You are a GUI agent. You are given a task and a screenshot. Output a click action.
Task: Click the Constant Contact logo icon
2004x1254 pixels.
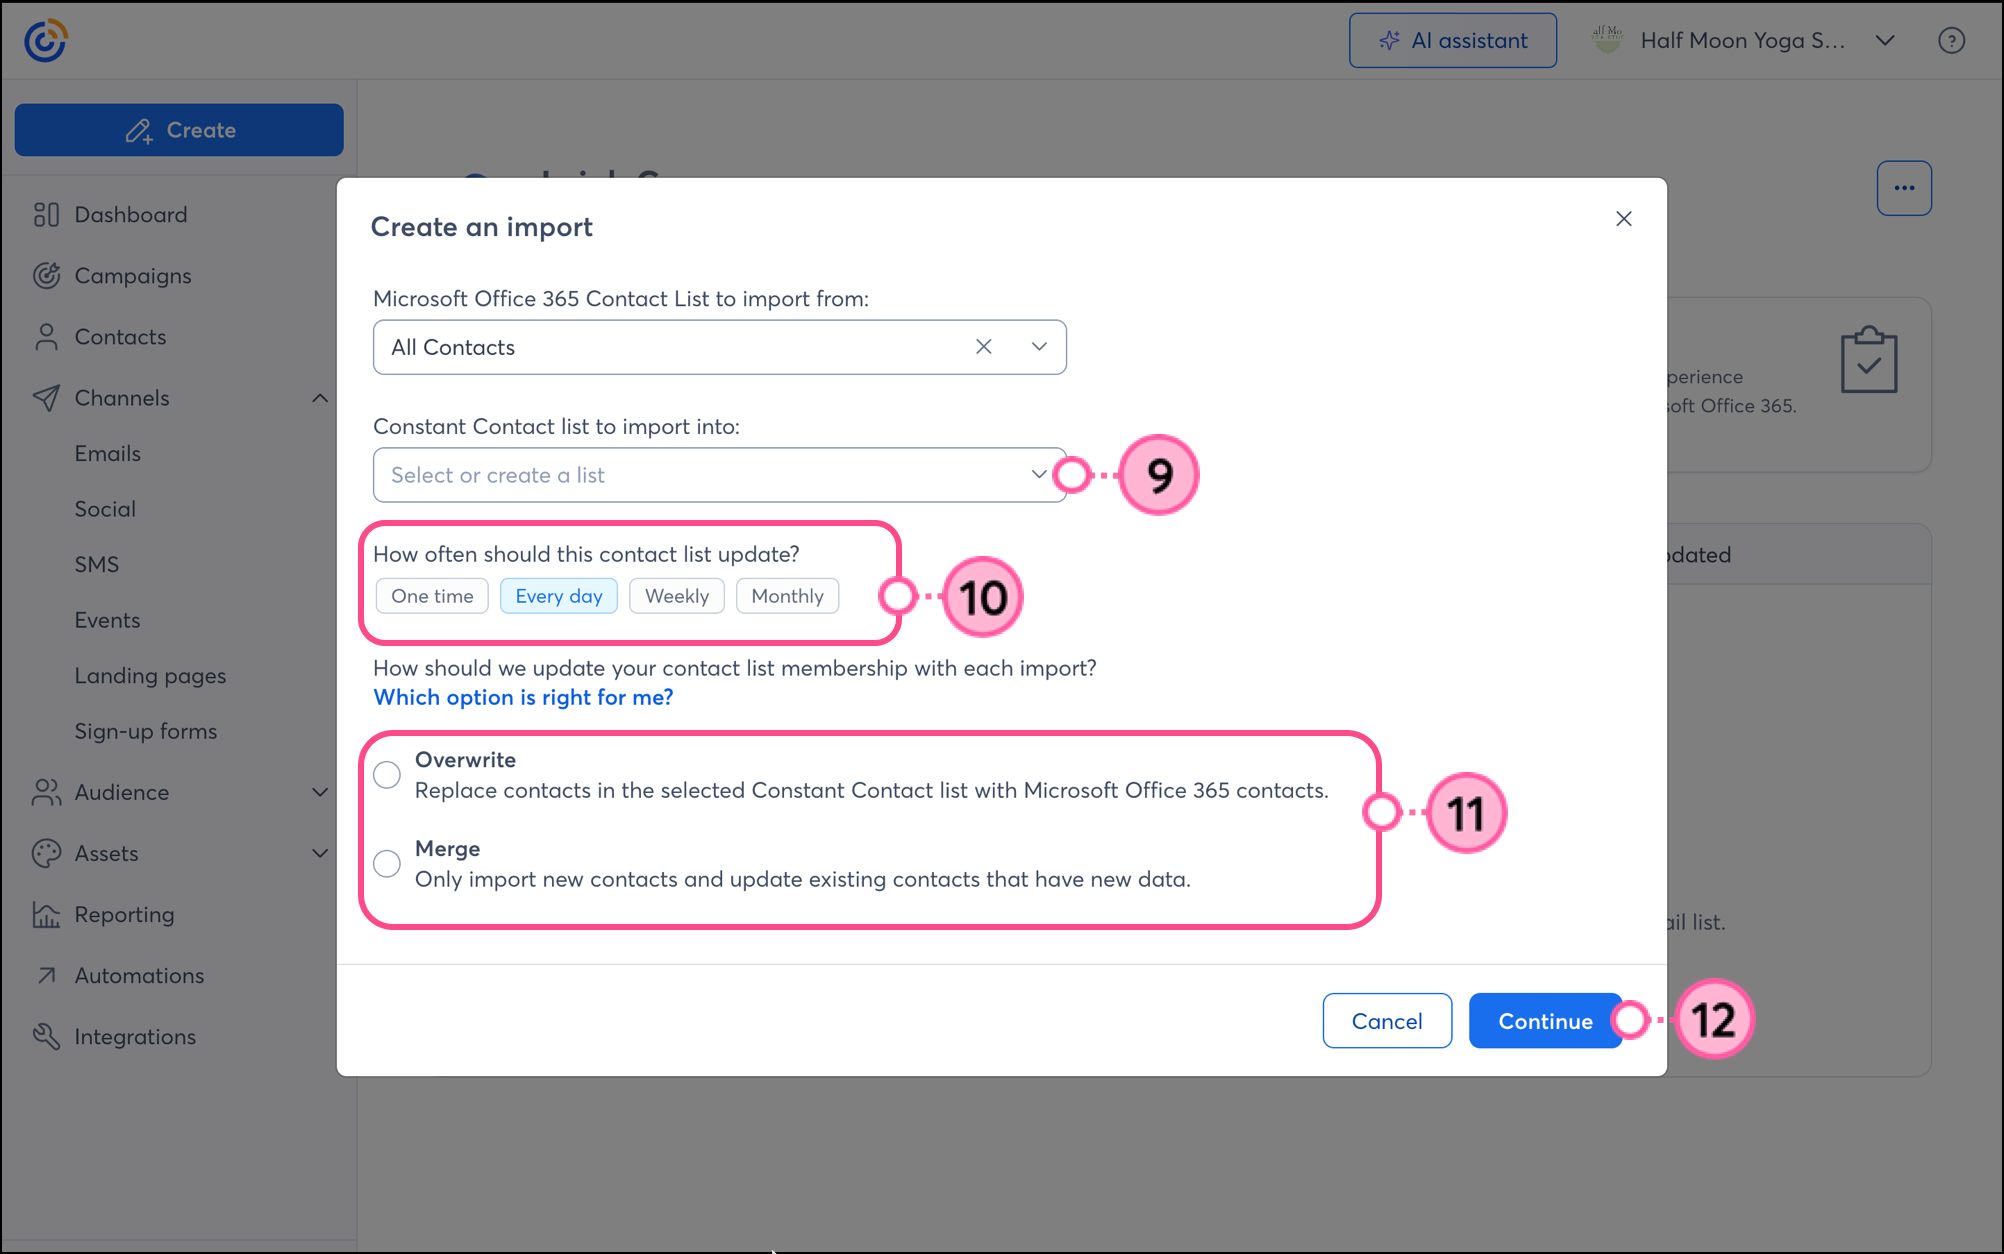click(45, 41)
